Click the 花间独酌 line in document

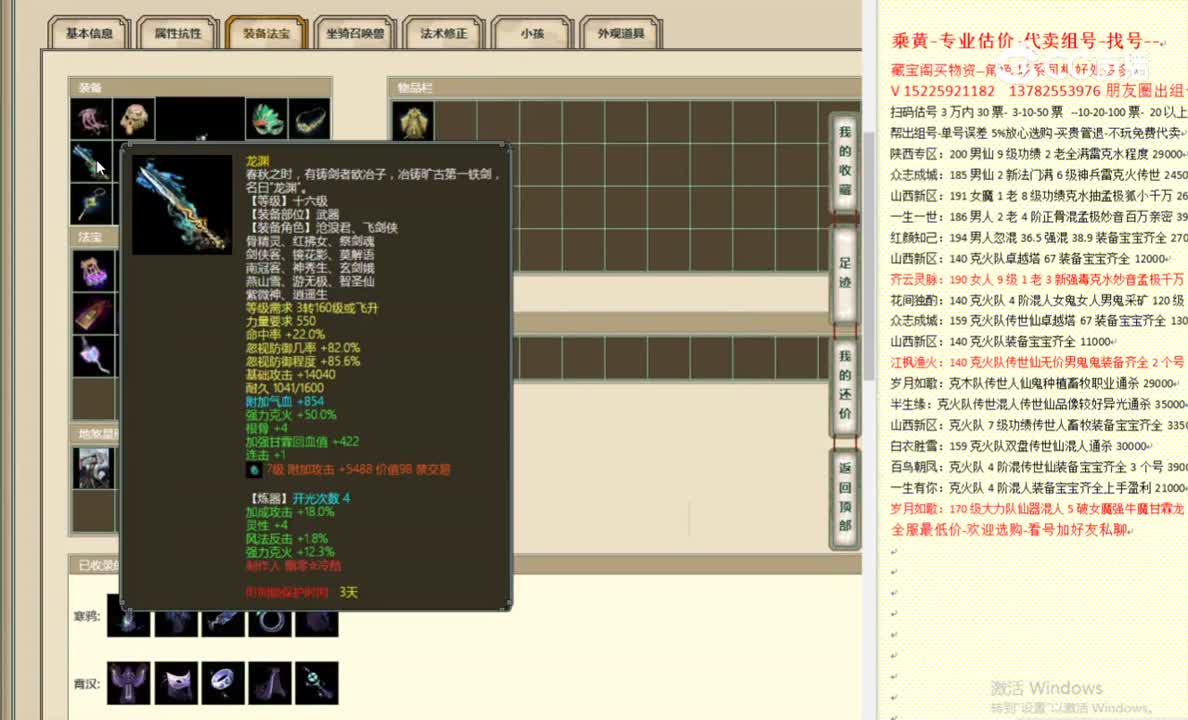click(x=1039, y=300)
